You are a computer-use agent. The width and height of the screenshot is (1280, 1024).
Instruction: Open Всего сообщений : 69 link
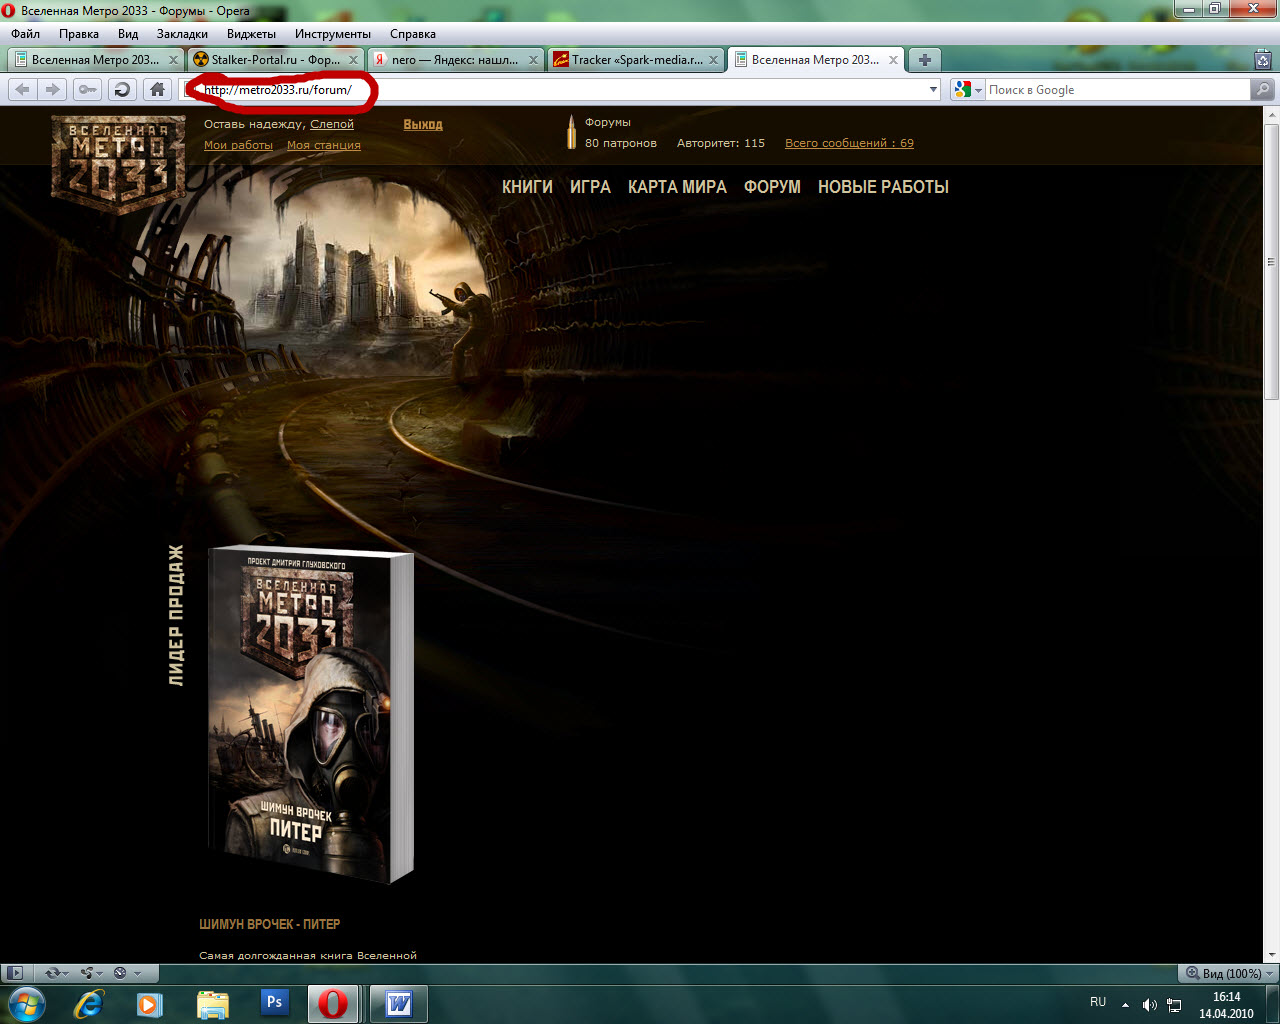pyautogui.click(x=849, y=143)
